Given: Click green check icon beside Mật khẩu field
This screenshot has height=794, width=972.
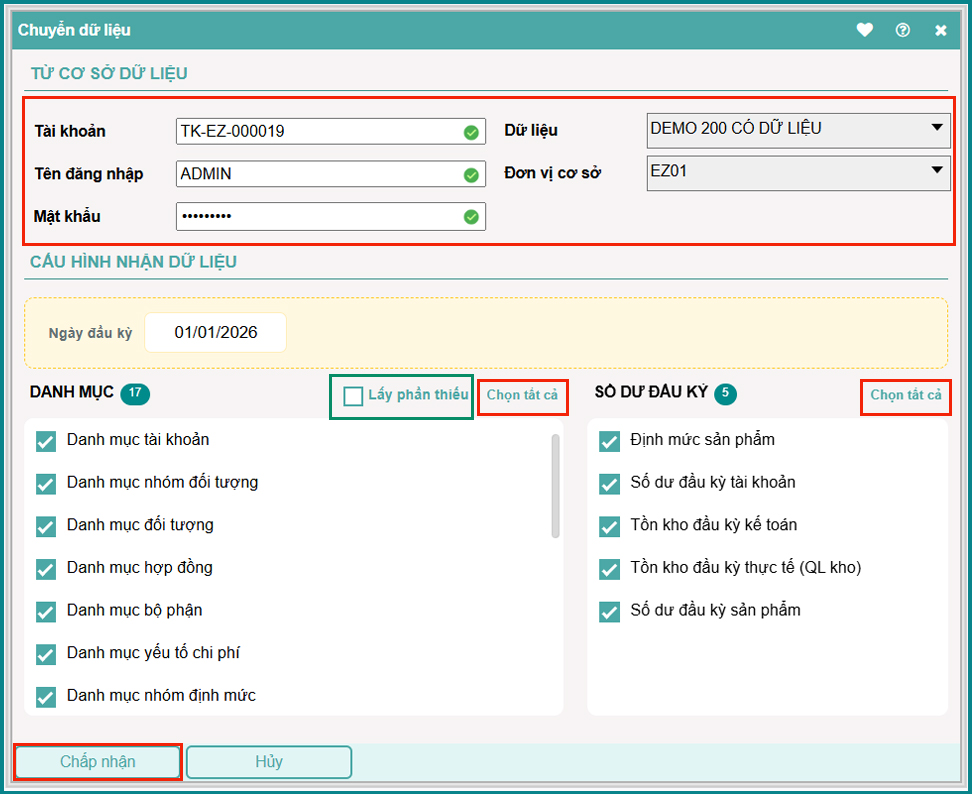Looking at the screenshot, I should click(471, 217).
